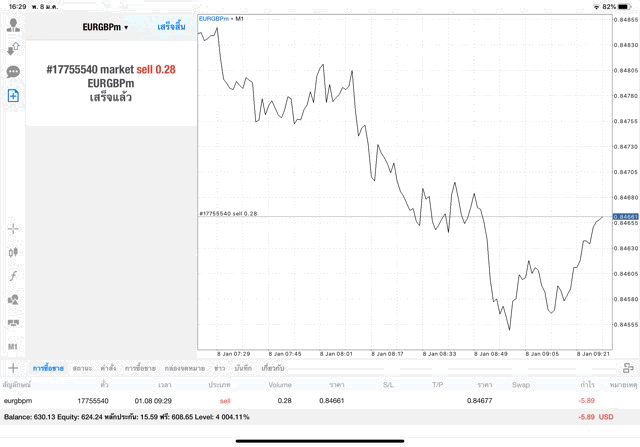Sort positions by Volume column header

tap(280, 384)
